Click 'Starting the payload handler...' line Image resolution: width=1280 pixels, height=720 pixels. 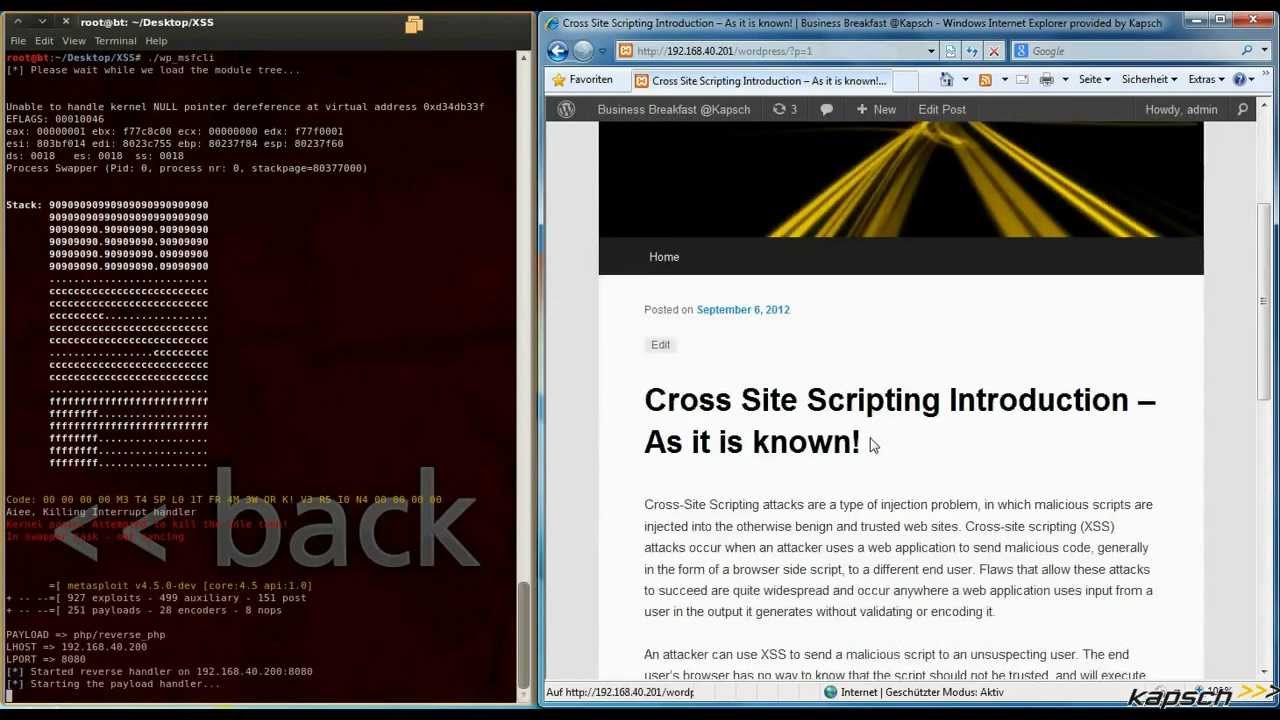click(113, 684)
